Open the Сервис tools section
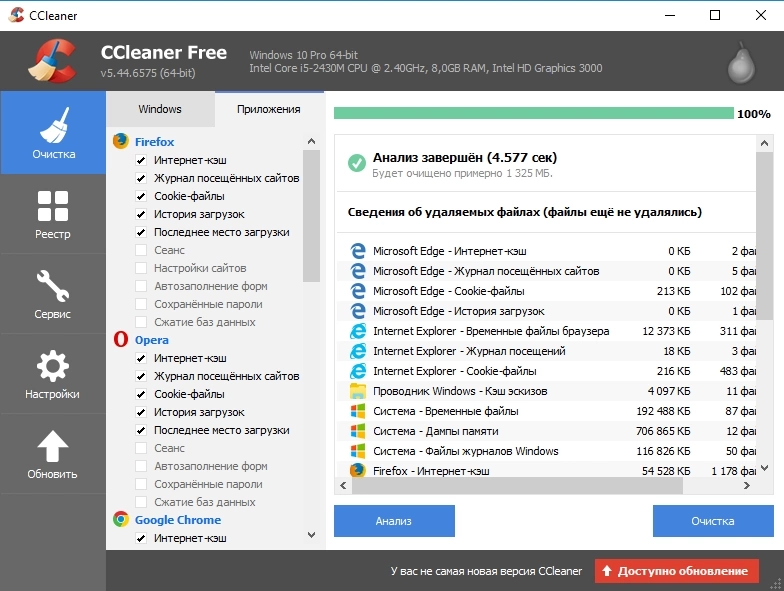Image resolution: width=784 pixels, height=591 pixels. click(53, 294)
